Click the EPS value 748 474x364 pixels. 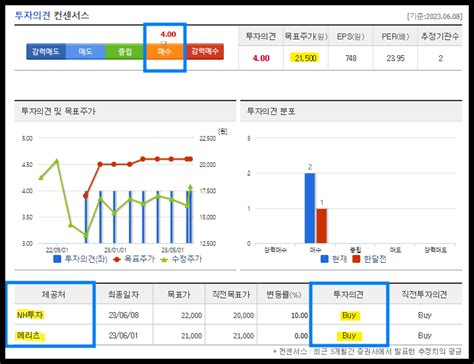(x=351, y=58)
